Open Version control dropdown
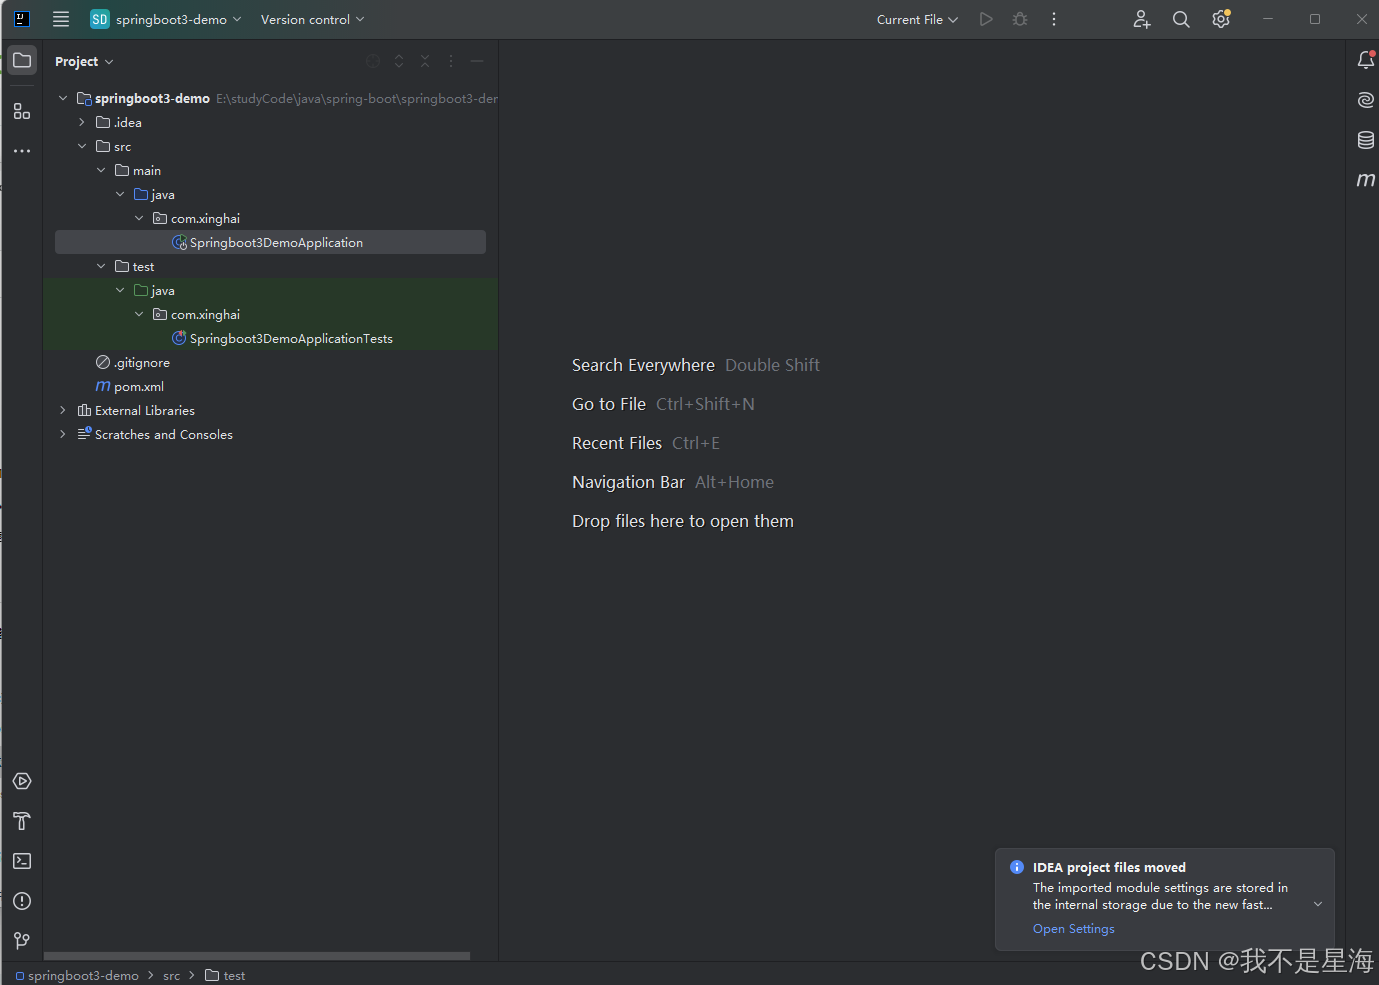The image size is (1379, 985). (x=312, y=19)
